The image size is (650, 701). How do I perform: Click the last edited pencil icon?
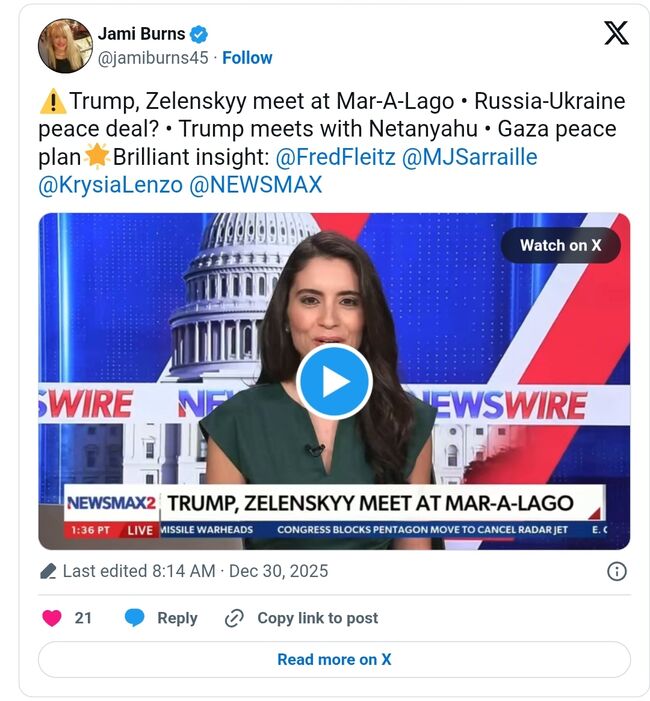click(x=48, y=571)
